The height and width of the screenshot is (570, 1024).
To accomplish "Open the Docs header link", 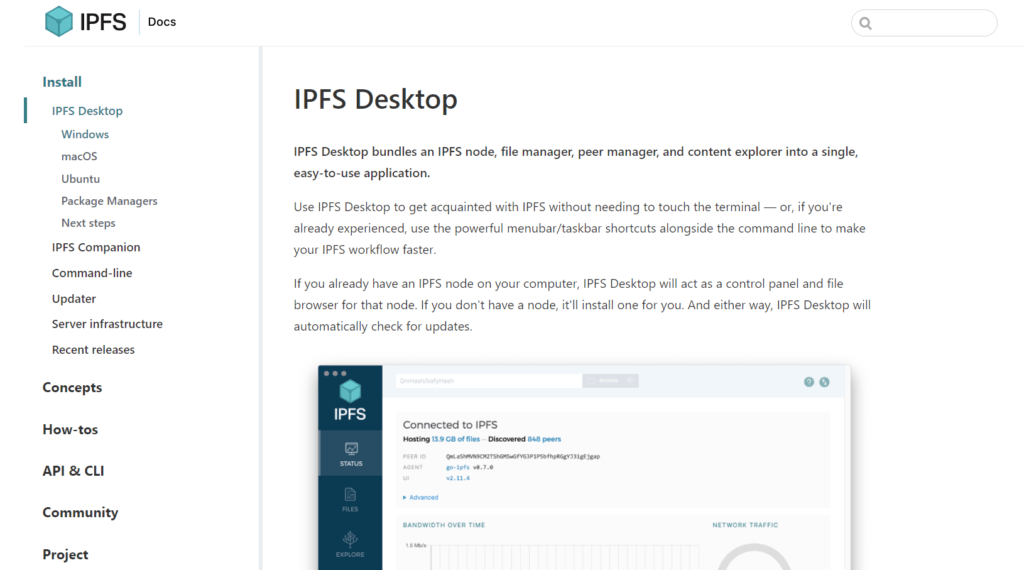I will (161, 22).
